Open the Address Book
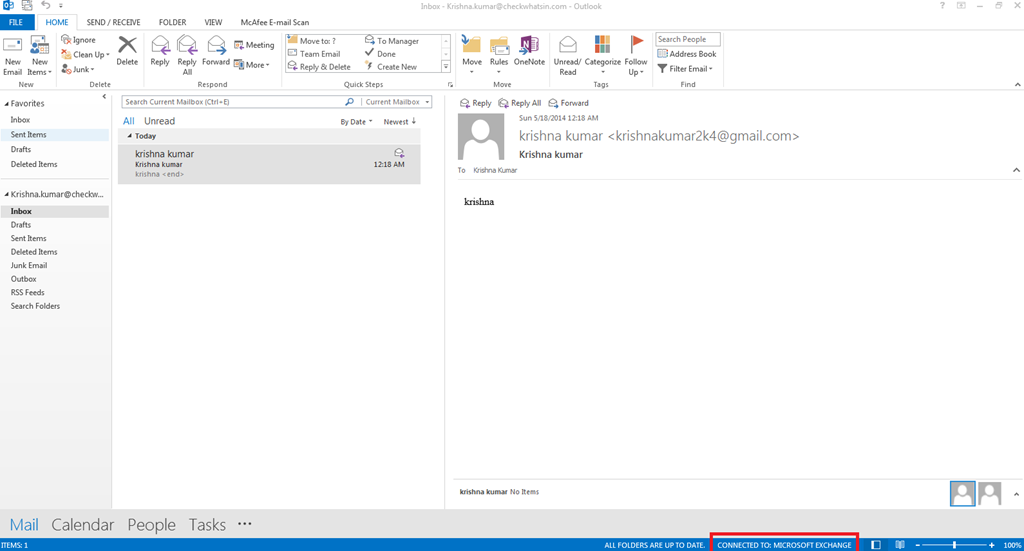Image resolution: width=1024 pixels, height=551 pixels. click(687, 54)
